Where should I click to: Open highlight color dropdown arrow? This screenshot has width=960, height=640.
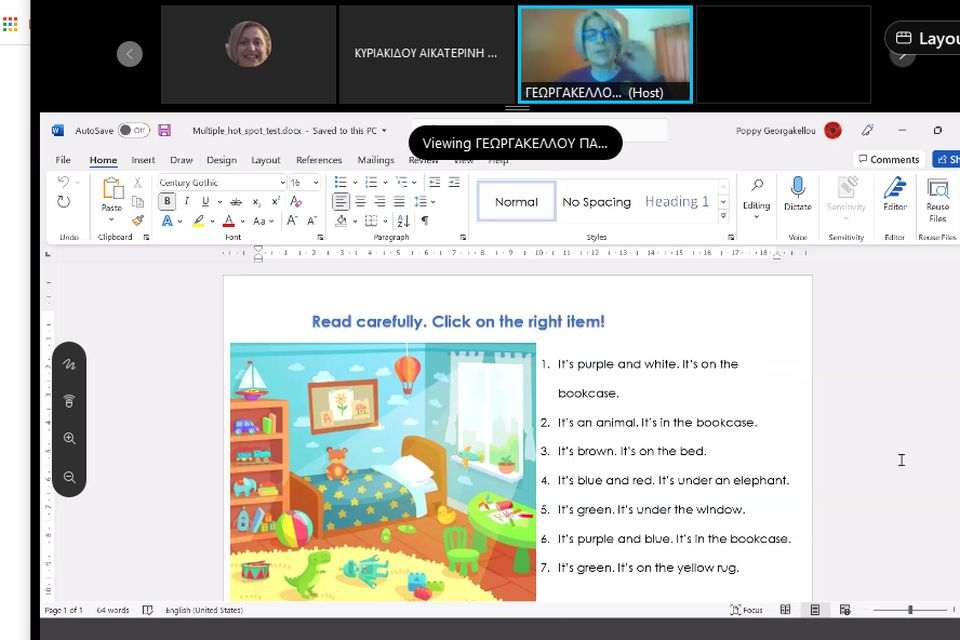[212, 221]
